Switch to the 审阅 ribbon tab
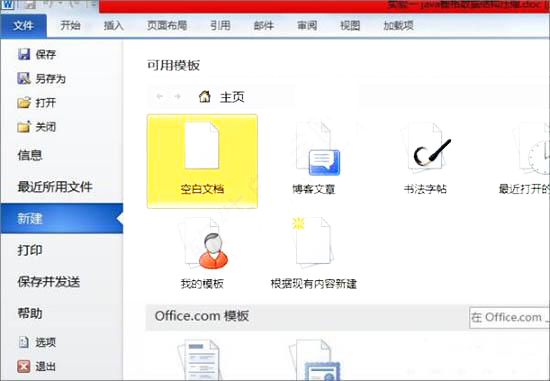Viewport: 550px width, 381px height. click(x=307, y=26)
